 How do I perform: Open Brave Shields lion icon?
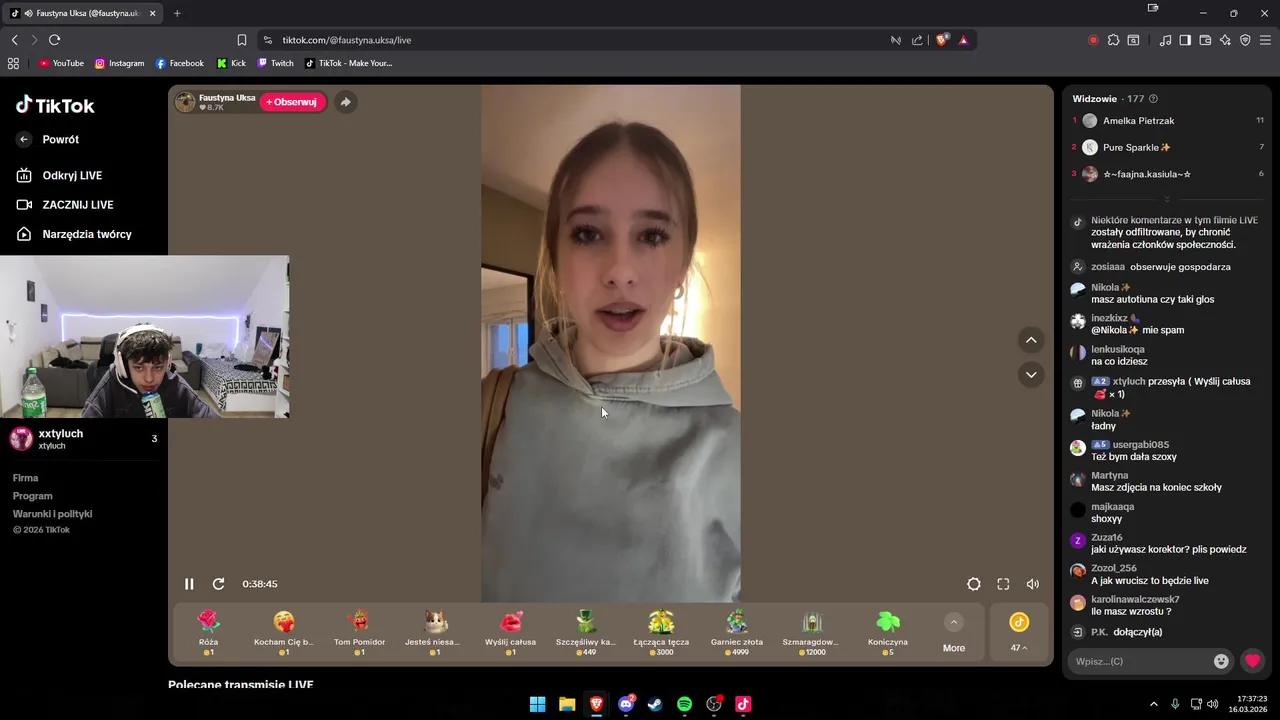(942, 40)
